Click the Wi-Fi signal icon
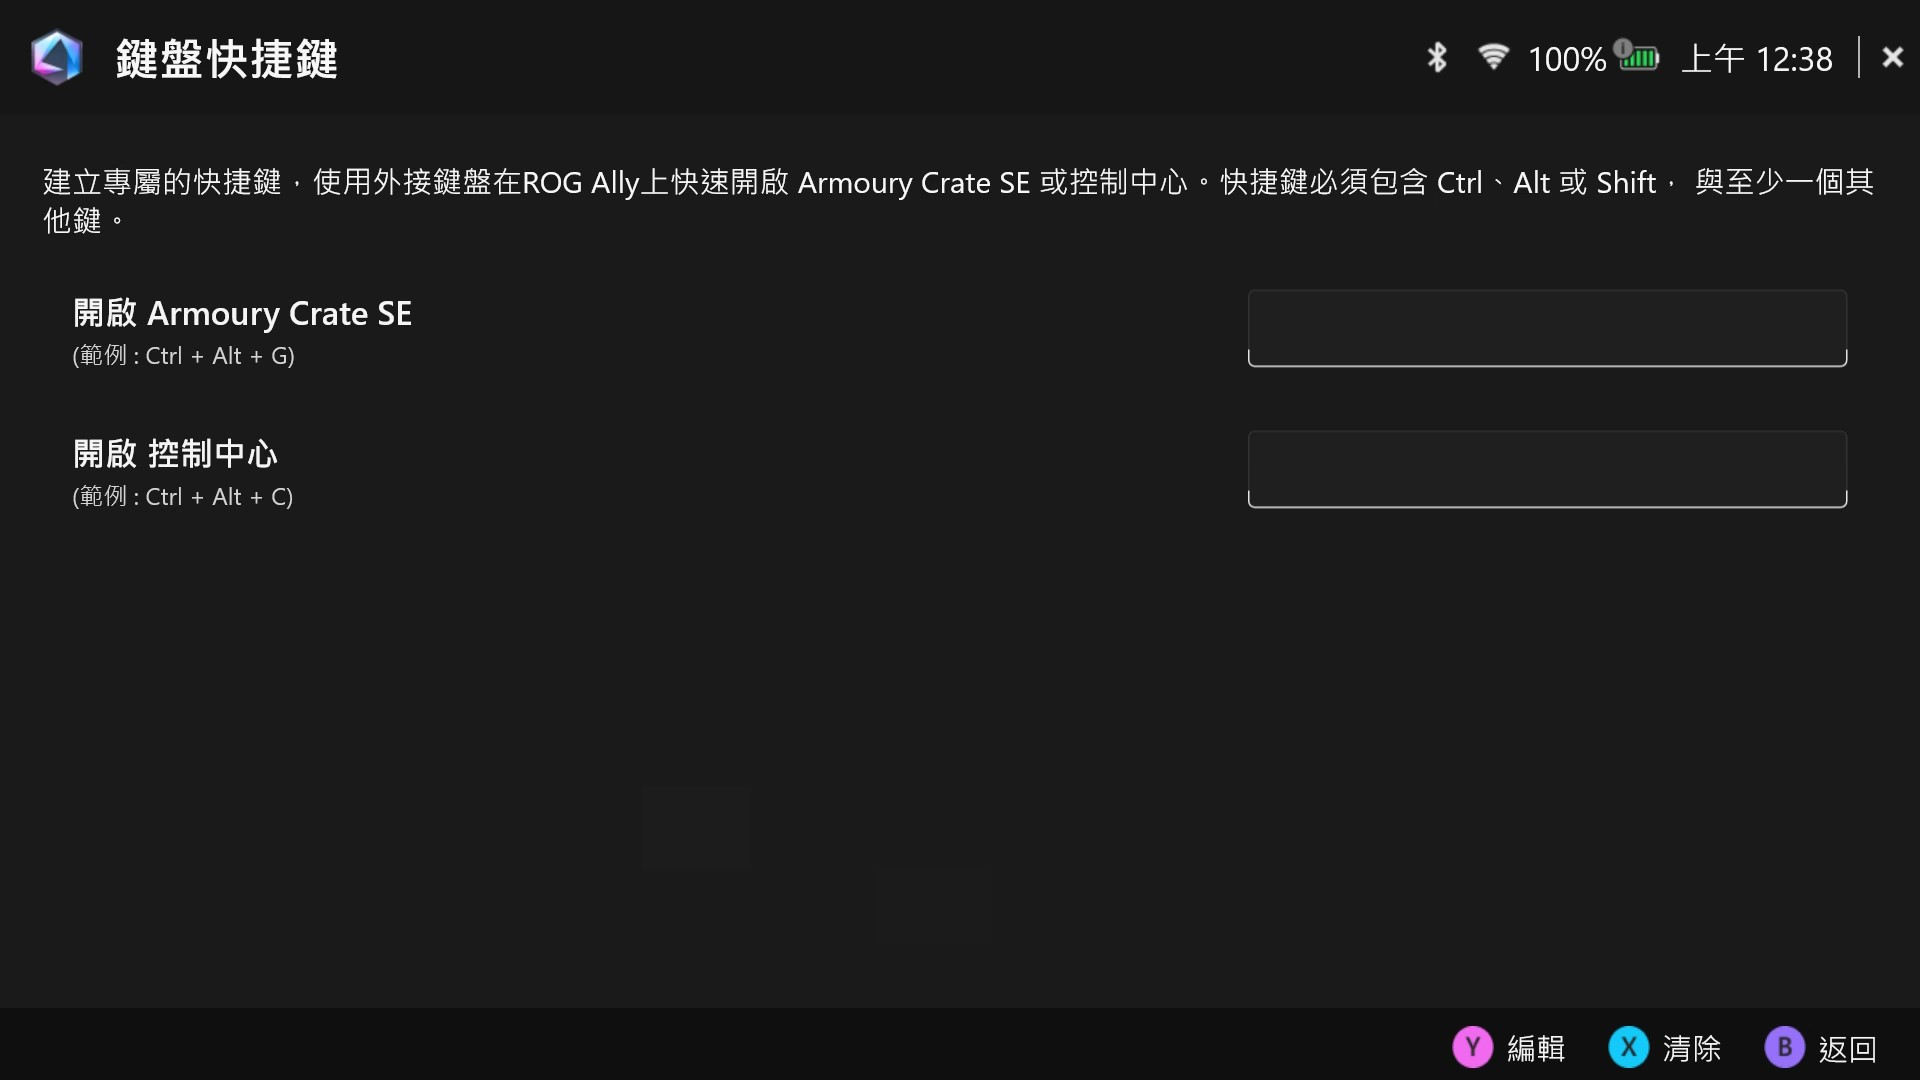The image size is (1920, 1080). pyautogui.click(x=1493, y=57)
